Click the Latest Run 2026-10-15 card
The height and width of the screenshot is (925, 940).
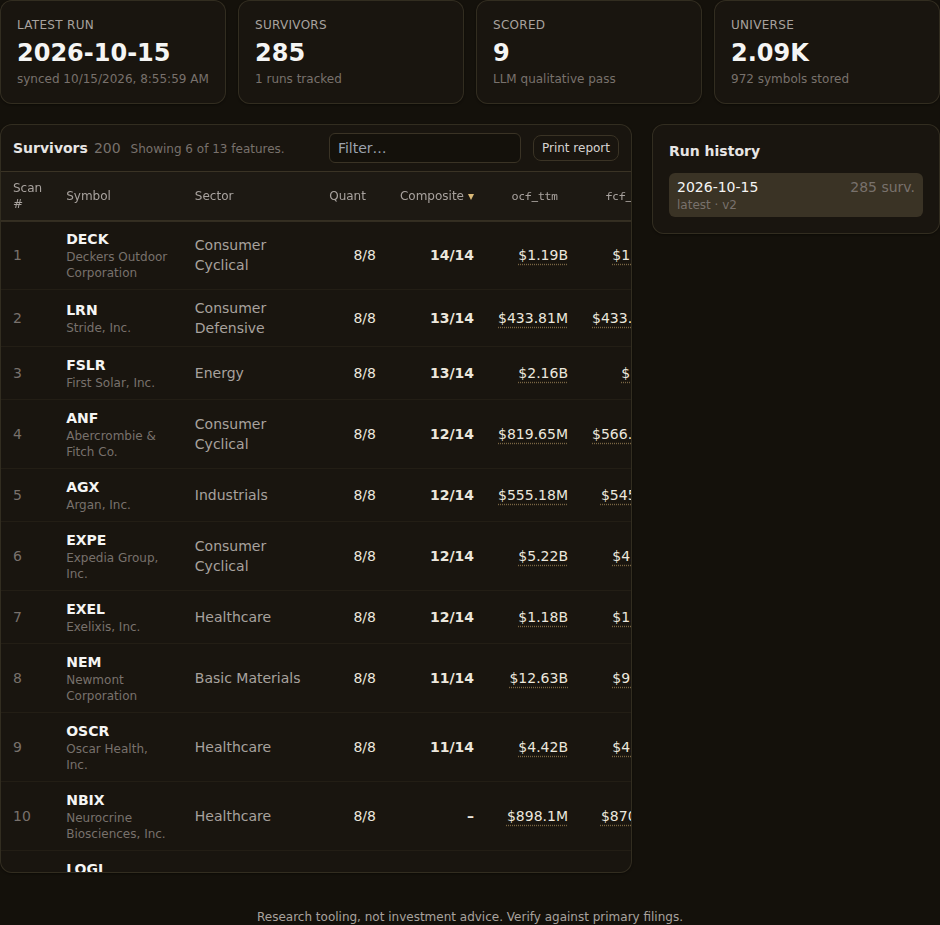pos(113,52)
